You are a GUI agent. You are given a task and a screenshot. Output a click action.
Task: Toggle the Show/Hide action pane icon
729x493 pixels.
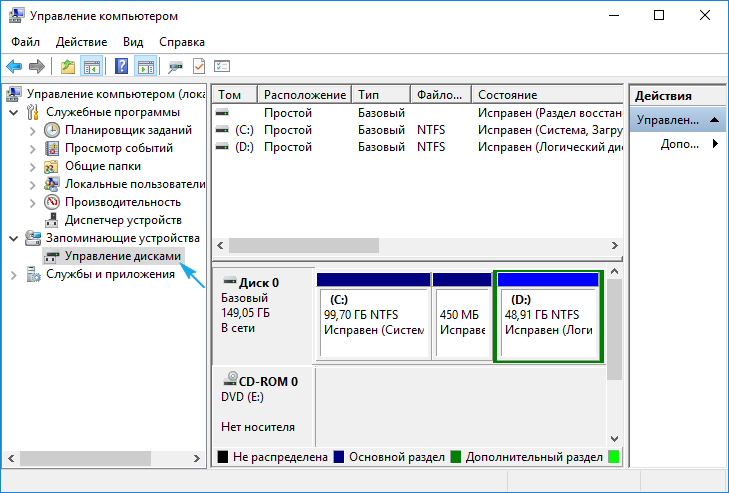click(145, 67)
